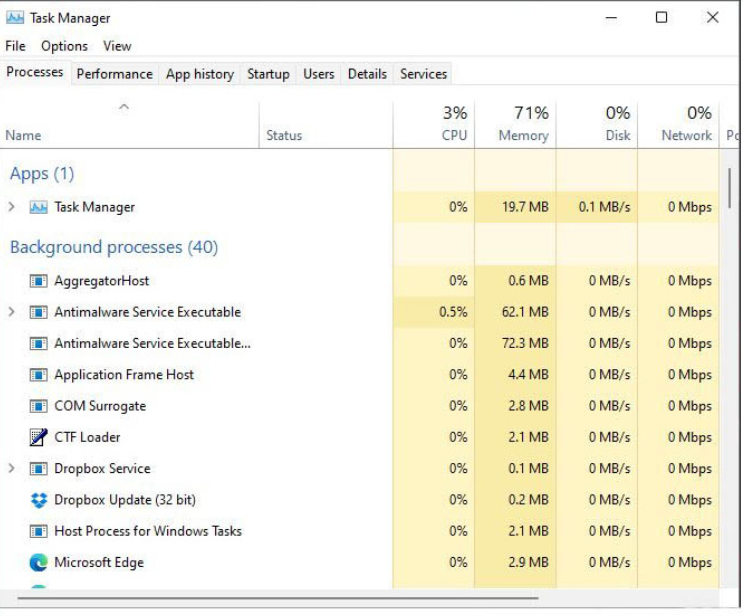The image size is (747, 616).
Task: Open the Options menu
Action: (x=64, y=46)
